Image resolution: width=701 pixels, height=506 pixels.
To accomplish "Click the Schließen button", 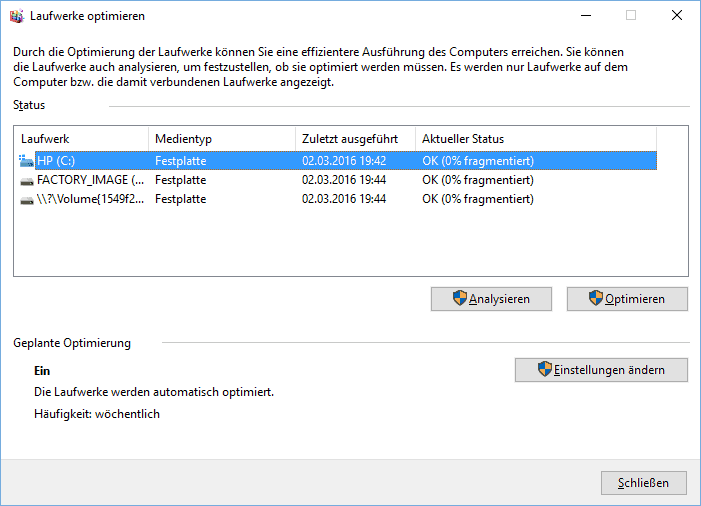I will pyautogui.click(x=643, y=483).
